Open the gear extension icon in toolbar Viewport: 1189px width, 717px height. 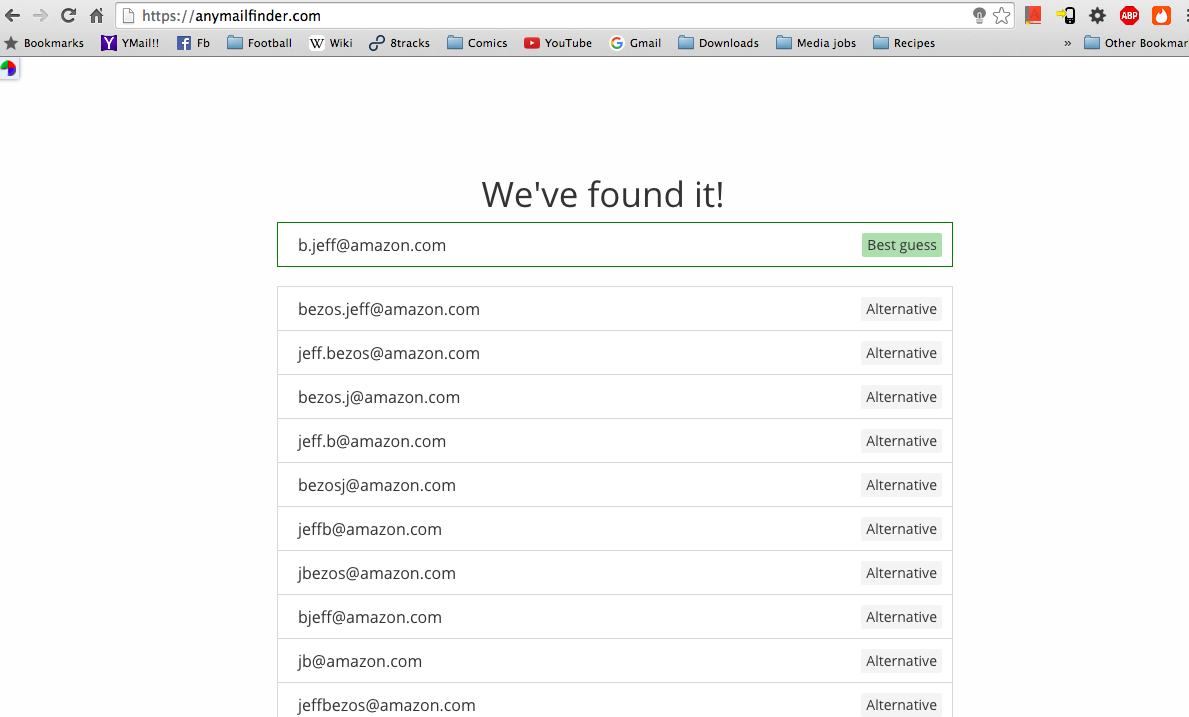pyautogui.click(x=1097, y=15)
